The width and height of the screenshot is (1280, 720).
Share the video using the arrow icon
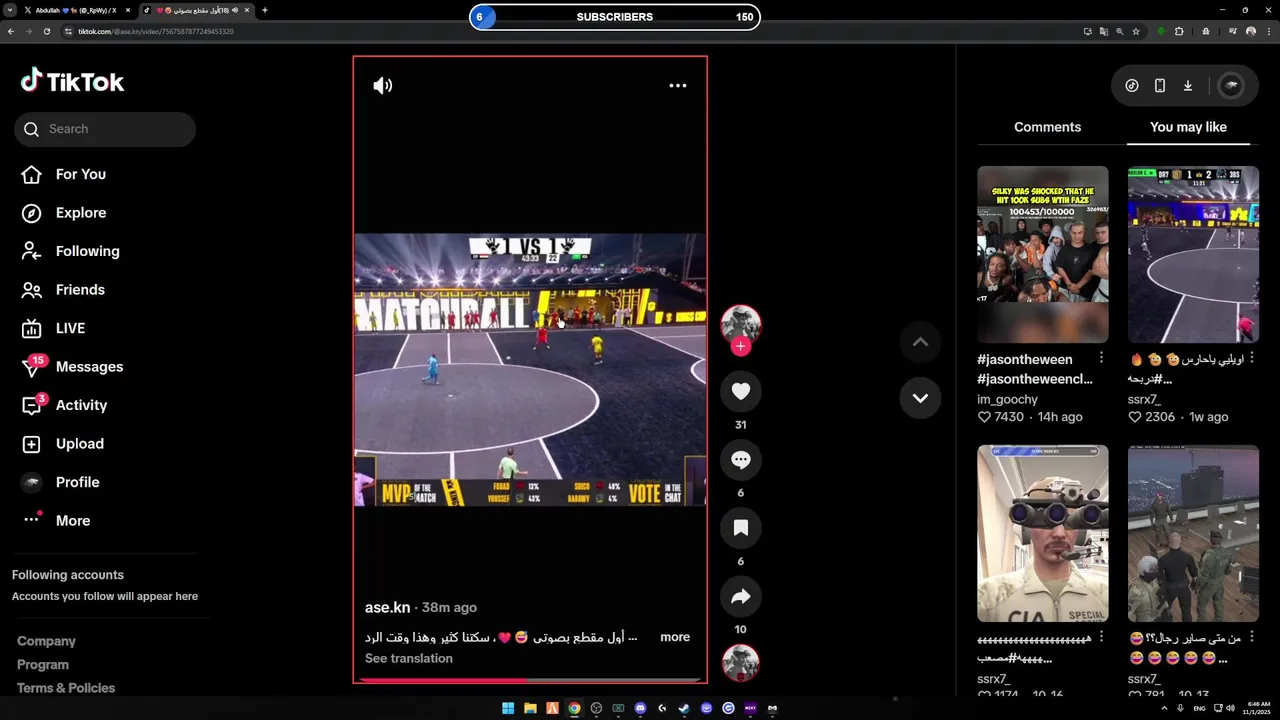741,597
